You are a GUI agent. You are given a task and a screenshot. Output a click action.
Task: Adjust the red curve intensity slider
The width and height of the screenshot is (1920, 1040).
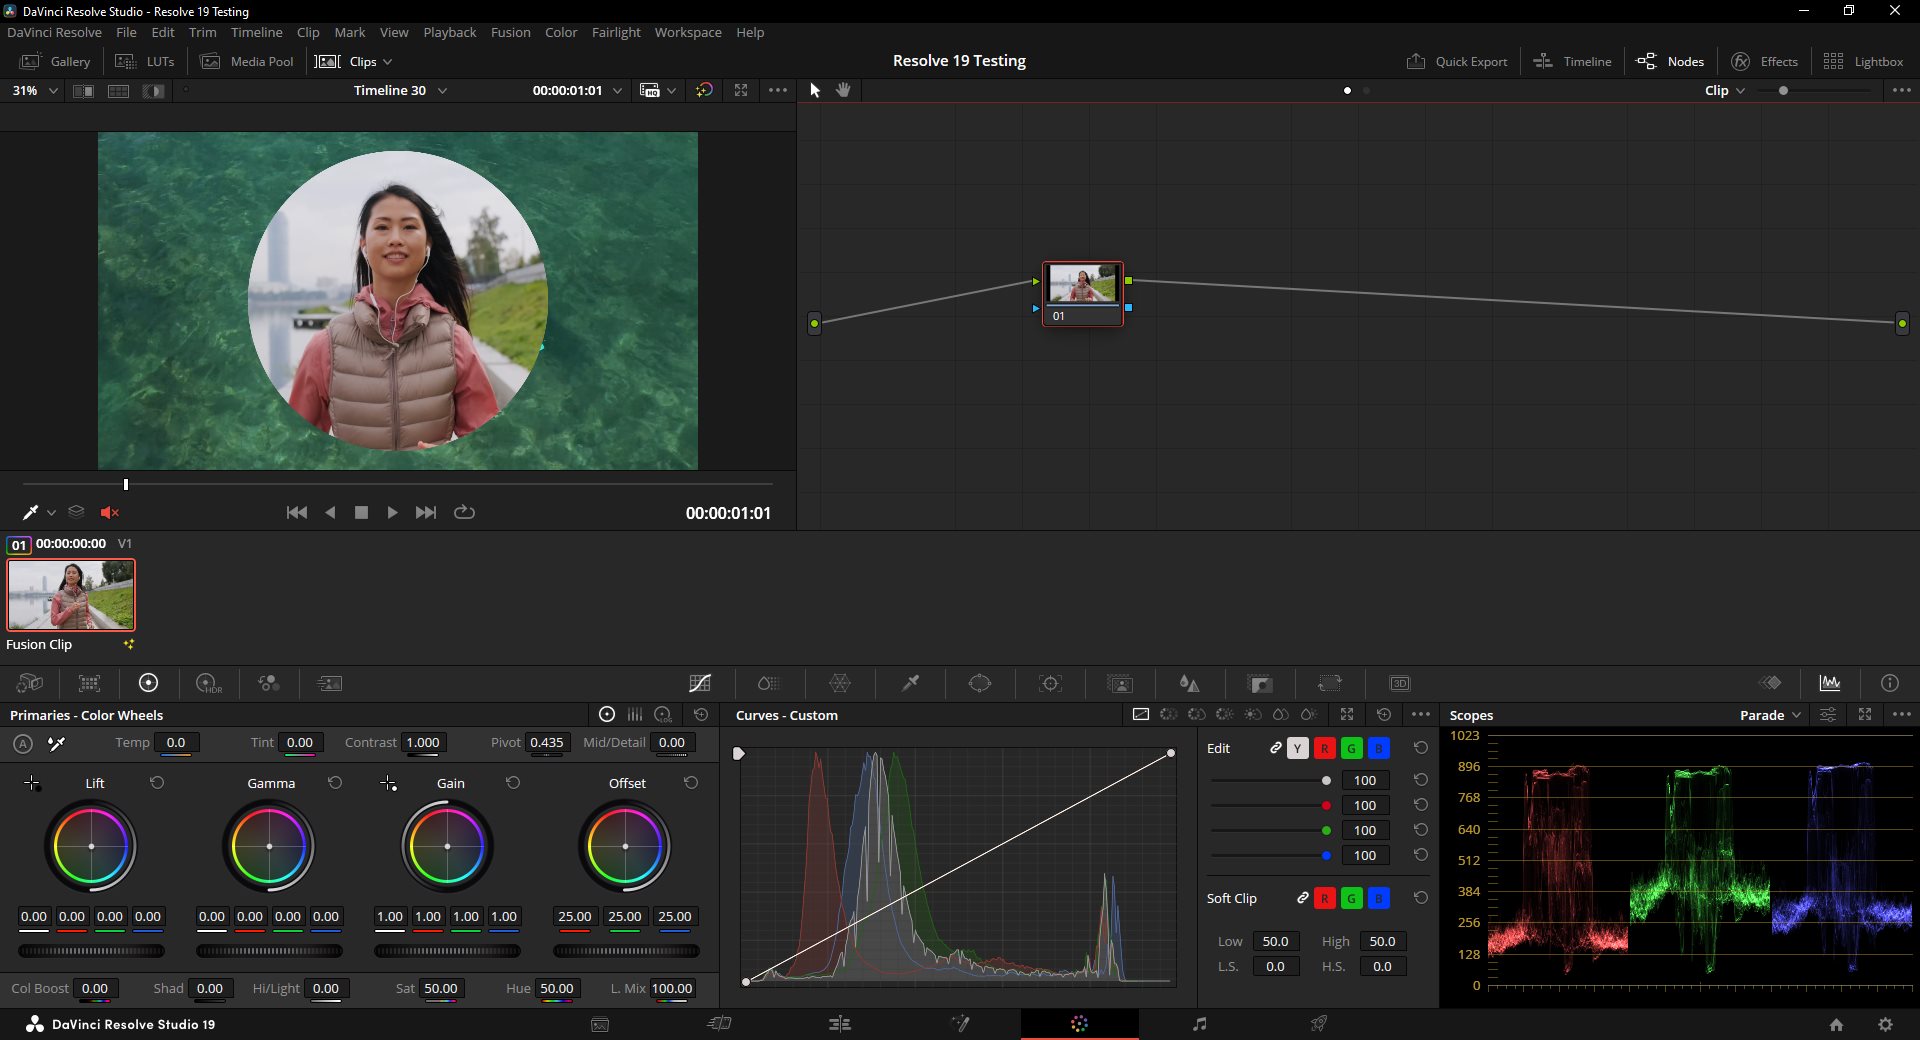point(1326,805)
